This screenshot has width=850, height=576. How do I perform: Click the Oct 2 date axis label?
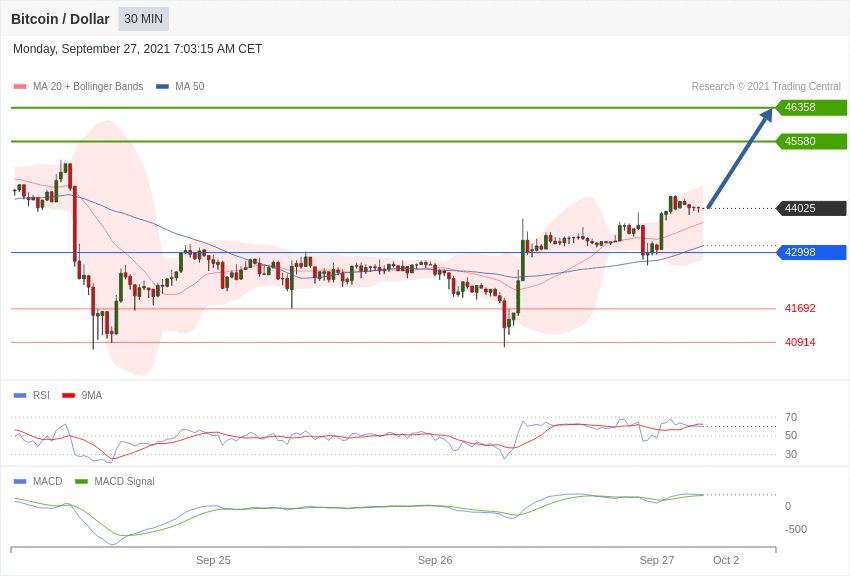[x=726, y=560]
